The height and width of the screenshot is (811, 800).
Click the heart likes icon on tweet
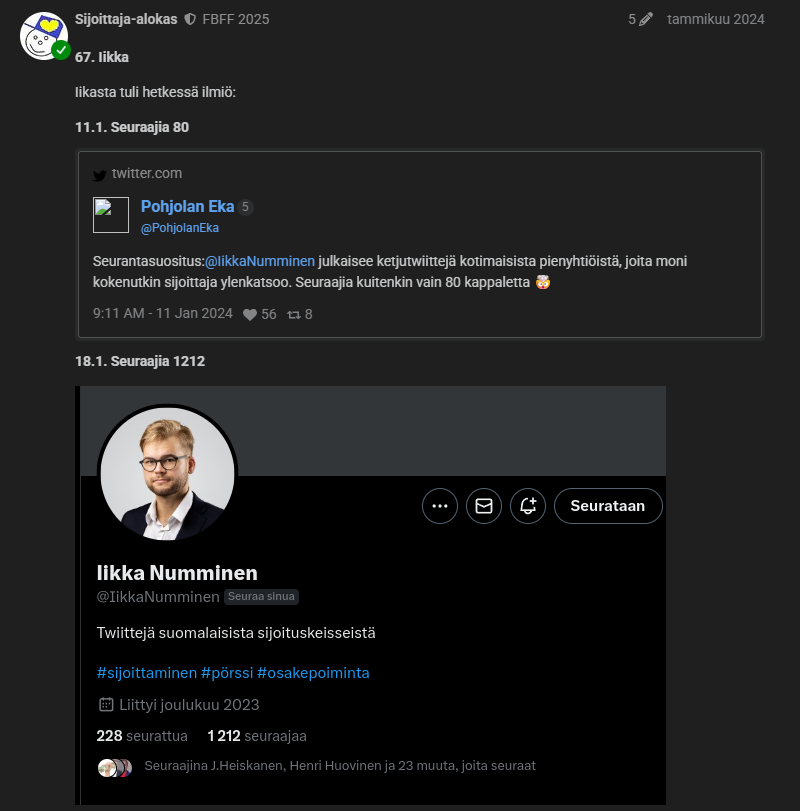click(250, 314)
